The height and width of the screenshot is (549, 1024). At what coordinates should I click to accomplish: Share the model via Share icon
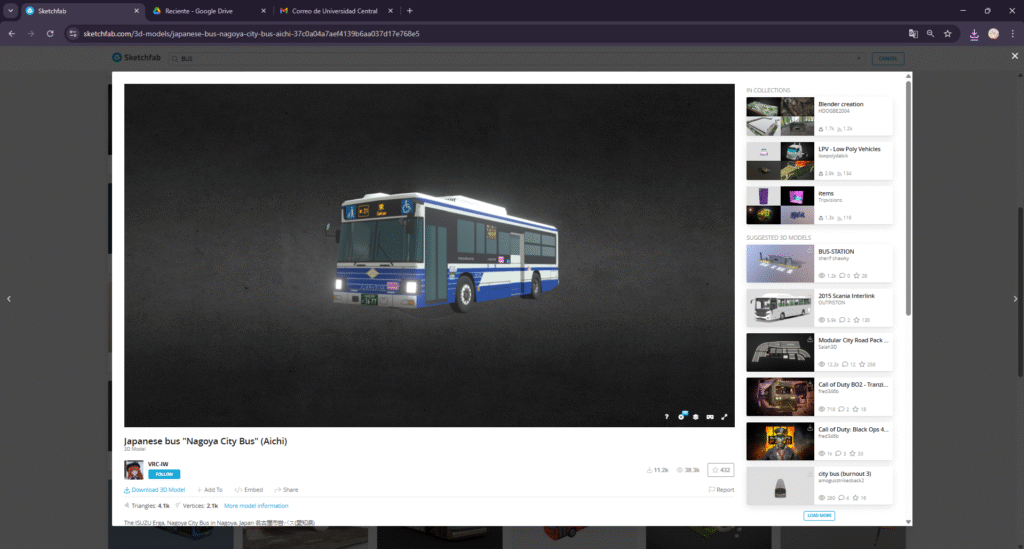tap(285, 490)
